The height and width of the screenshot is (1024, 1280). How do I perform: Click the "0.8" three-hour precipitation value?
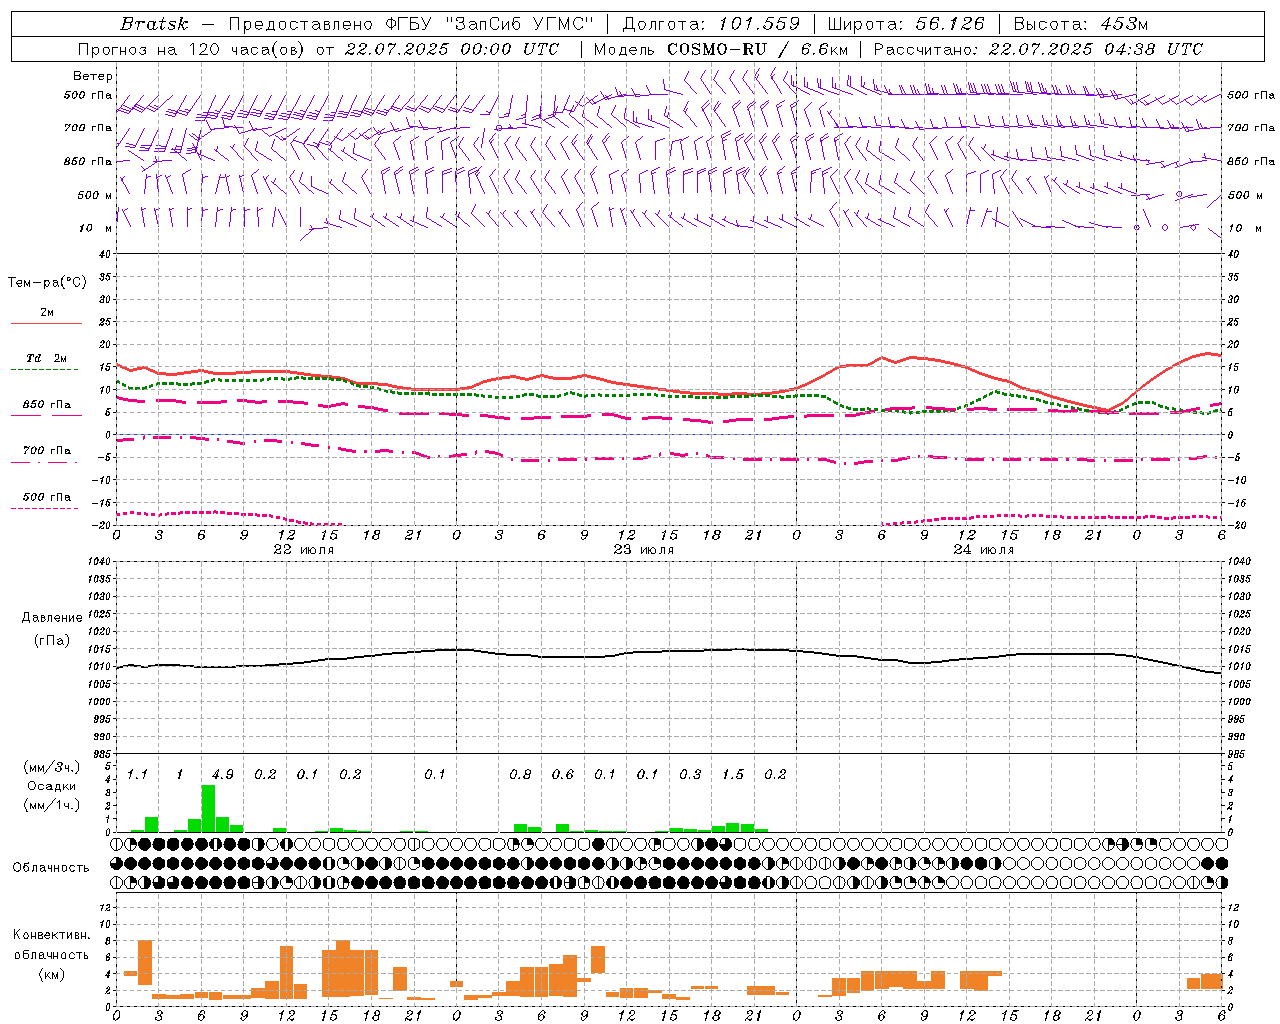520,774
